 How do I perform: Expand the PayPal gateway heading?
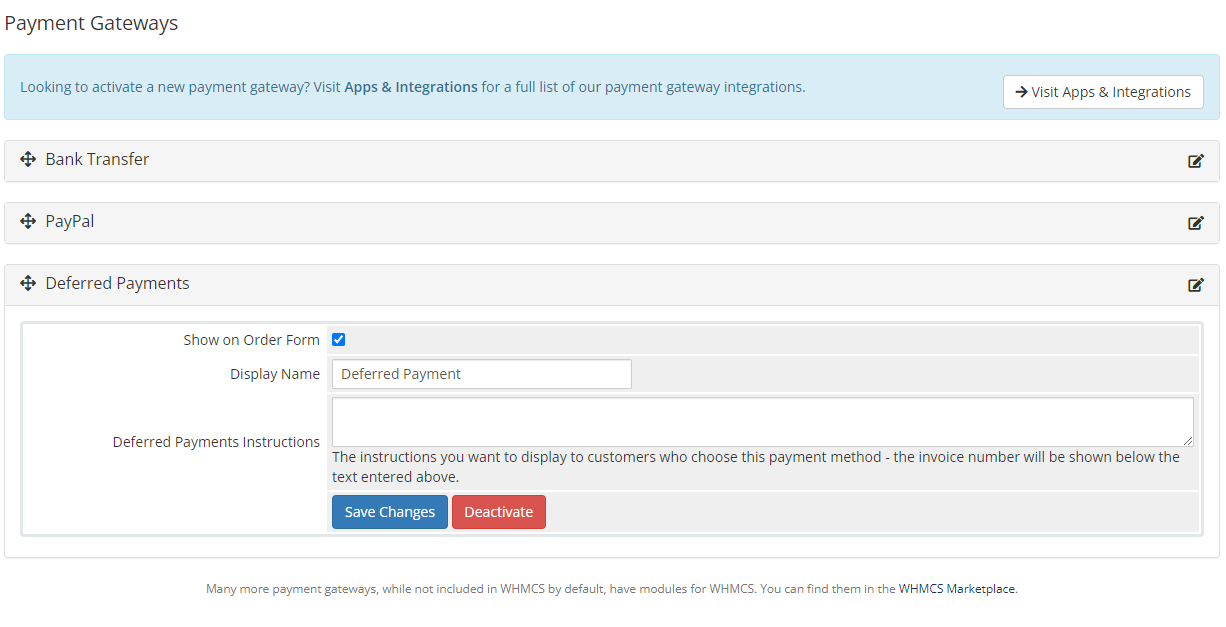coord(70,222)
